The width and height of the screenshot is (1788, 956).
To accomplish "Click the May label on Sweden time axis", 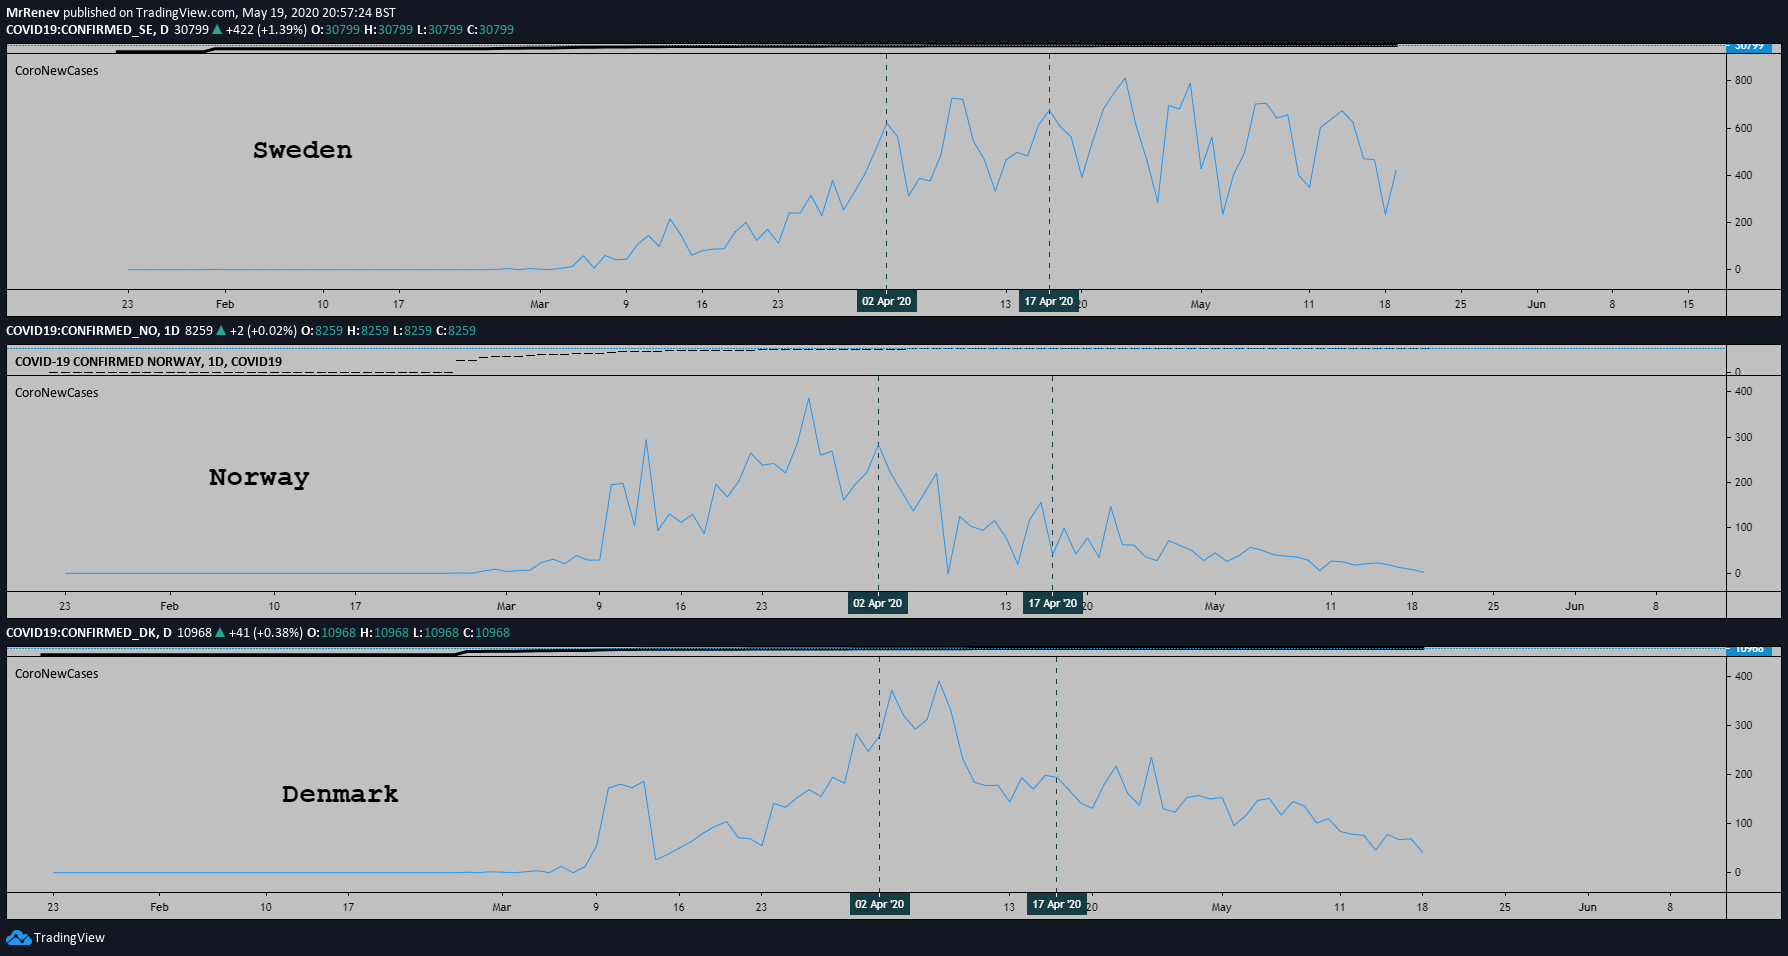I will click(1200, 304).
